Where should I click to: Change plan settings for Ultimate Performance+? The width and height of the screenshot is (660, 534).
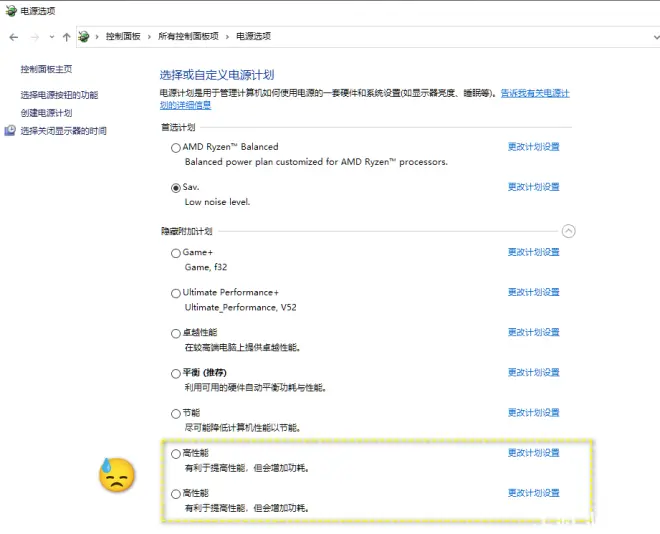coord(534,292)
